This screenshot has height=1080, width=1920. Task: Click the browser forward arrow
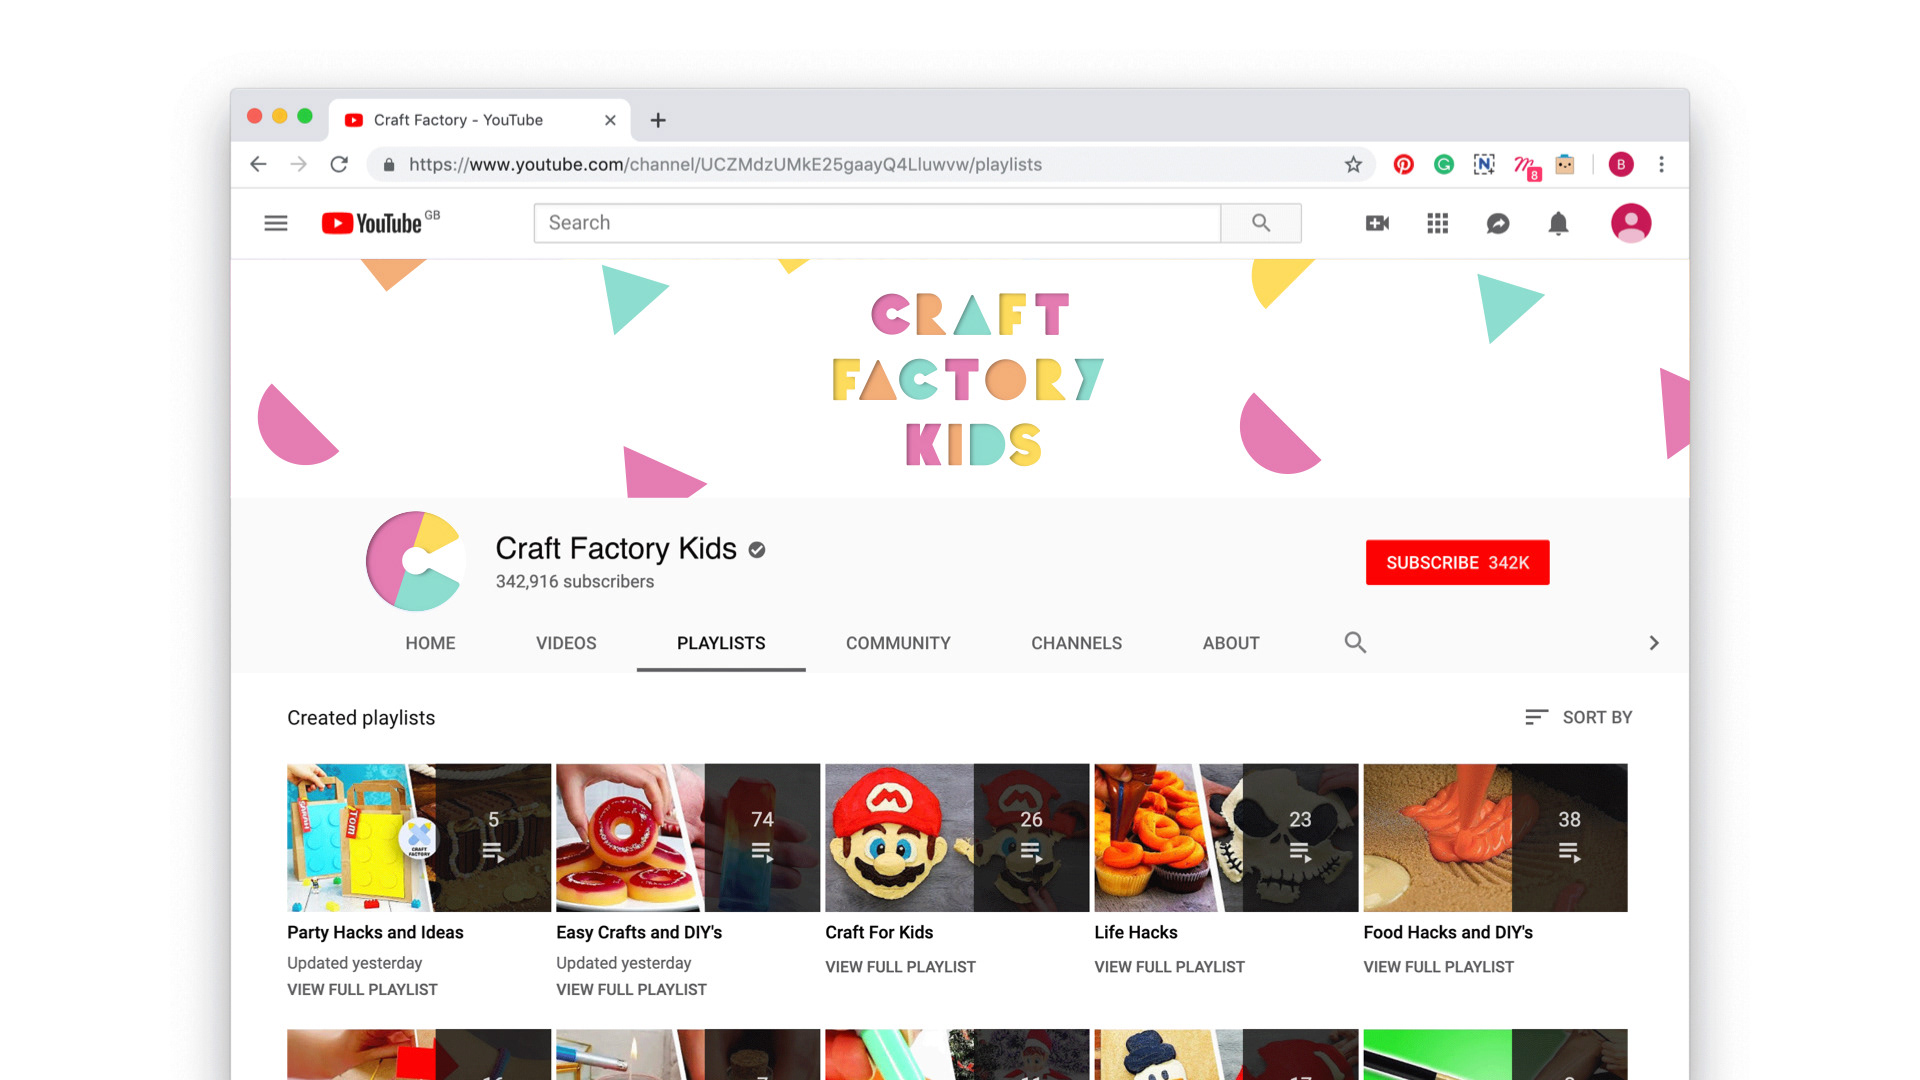298,164
